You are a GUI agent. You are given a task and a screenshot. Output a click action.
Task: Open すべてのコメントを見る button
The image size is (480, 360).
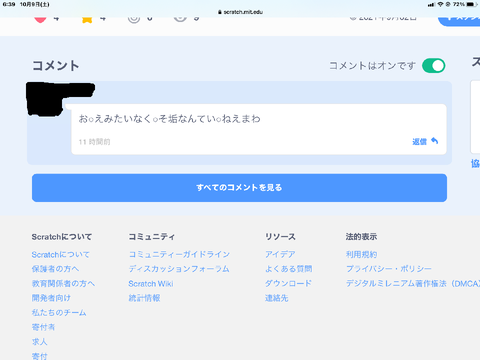tap(239, 188)
